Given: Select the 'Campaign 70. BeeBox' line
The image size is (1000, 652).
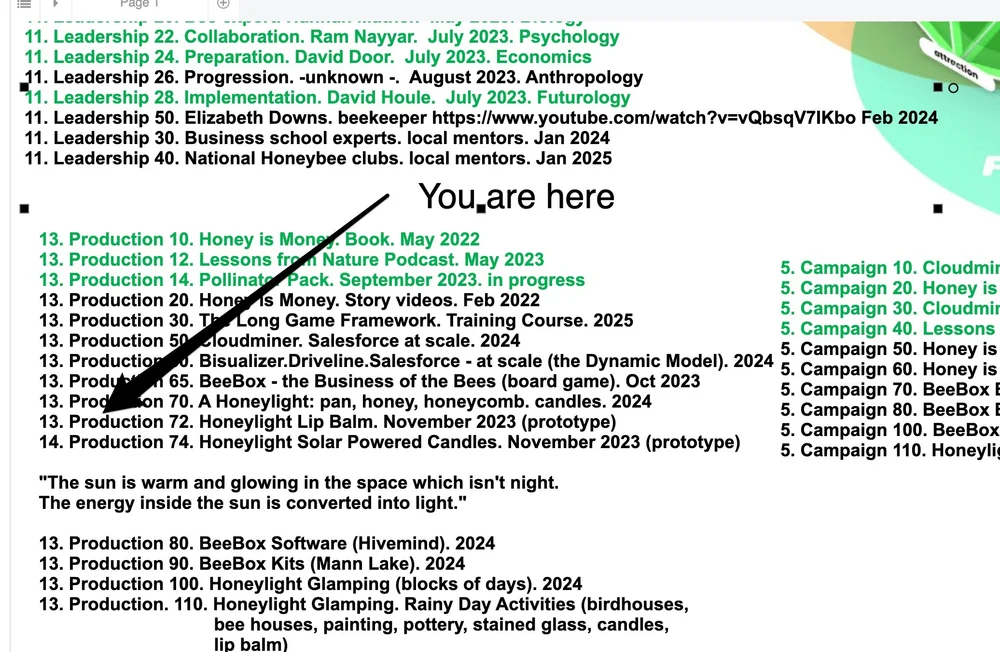Looking at the screenshot, I should (x=890, y=390).
